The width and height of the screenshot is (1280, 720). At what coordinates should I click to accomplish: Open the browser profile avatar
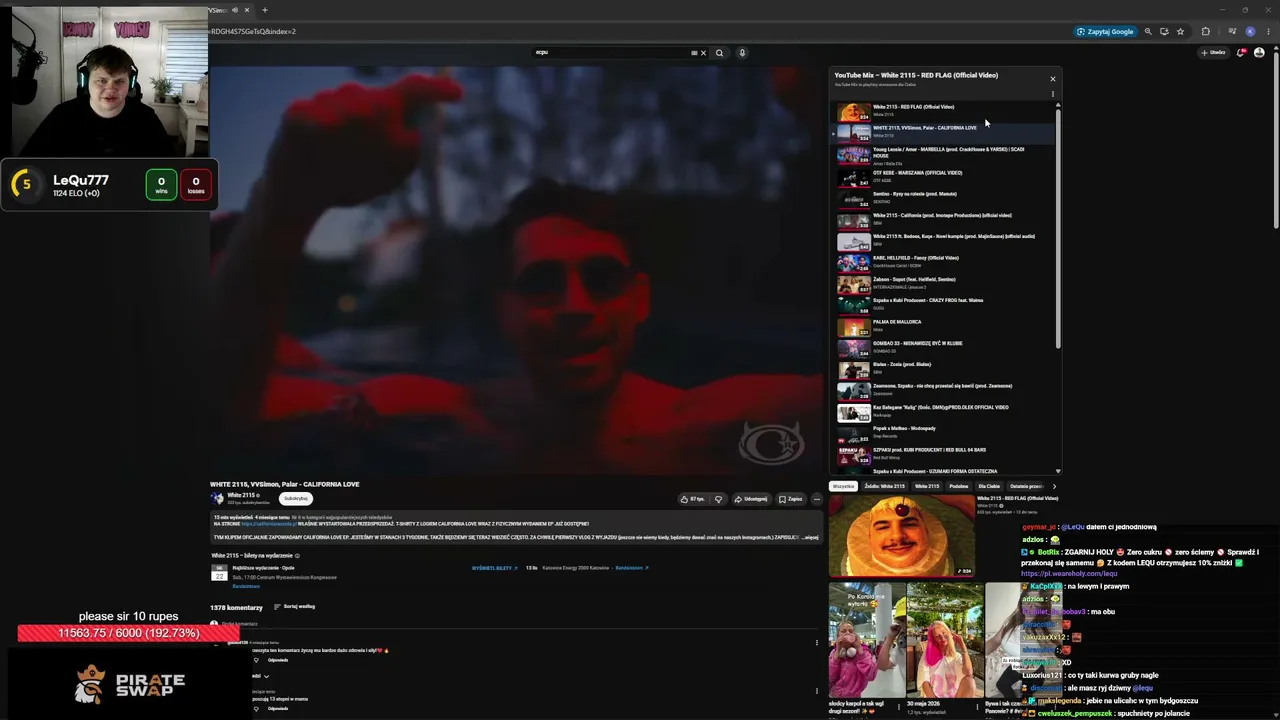coord(1250,31)
